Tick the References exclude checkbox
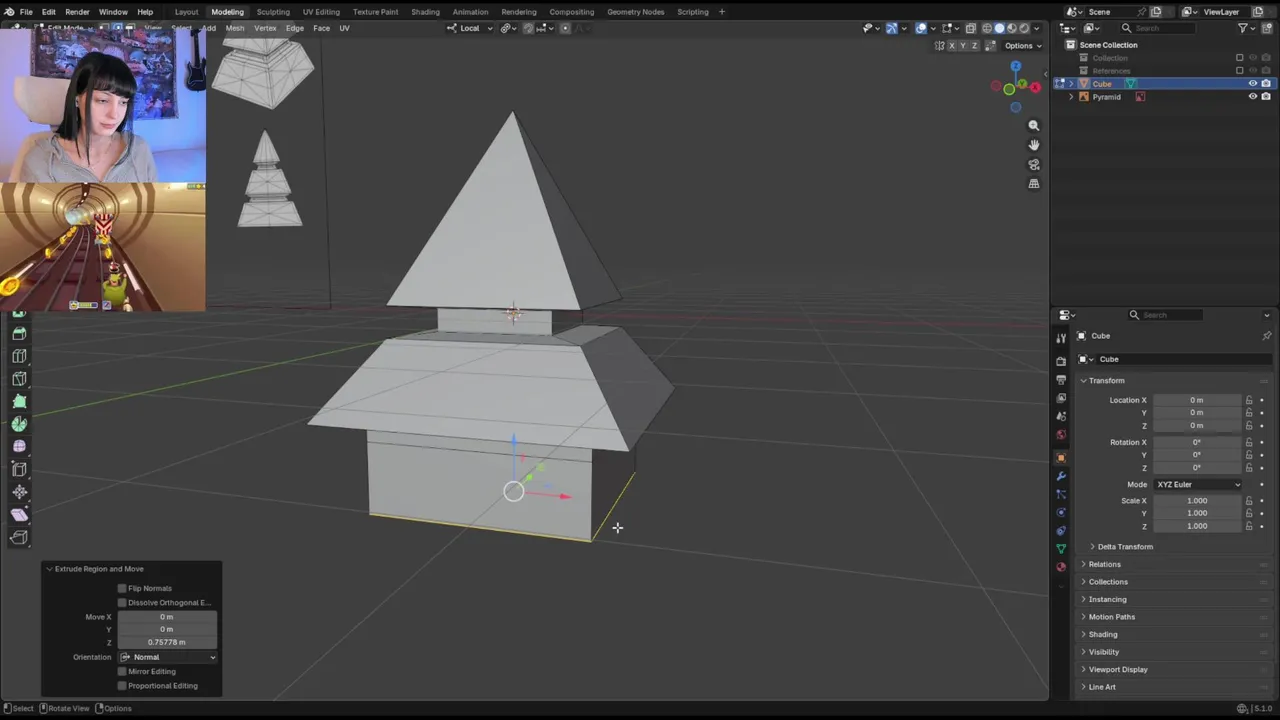This screenshot has height=720, width=1280. click(1240, 71)
